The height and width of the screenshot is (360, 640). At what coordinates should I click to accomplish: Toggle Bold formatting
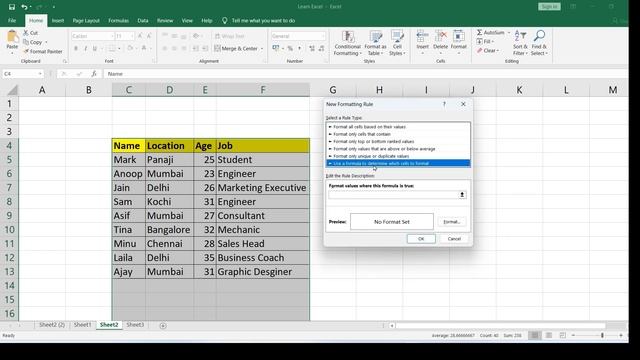[x=76, y=49]
